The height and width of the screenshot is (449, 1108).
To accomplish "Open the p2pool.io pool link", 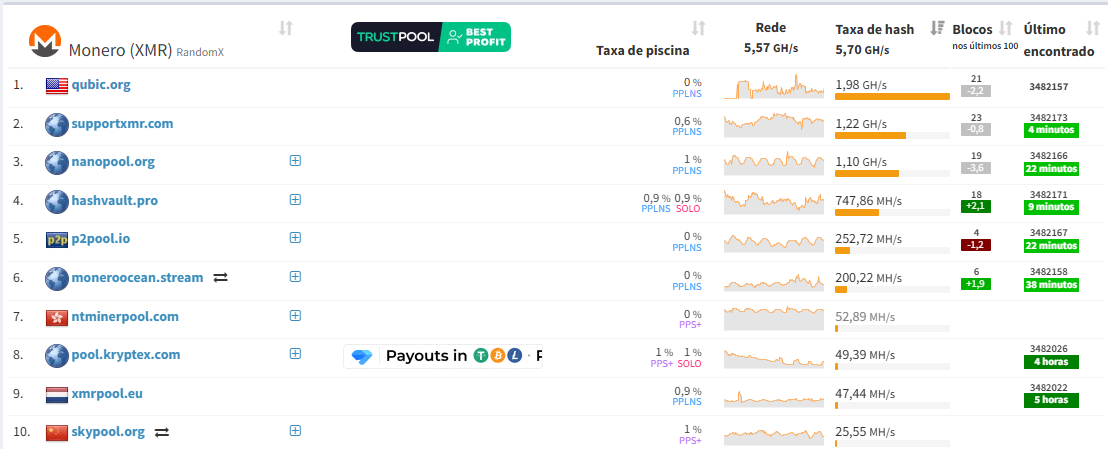I will pyautogui.click(x=101, y=239).
